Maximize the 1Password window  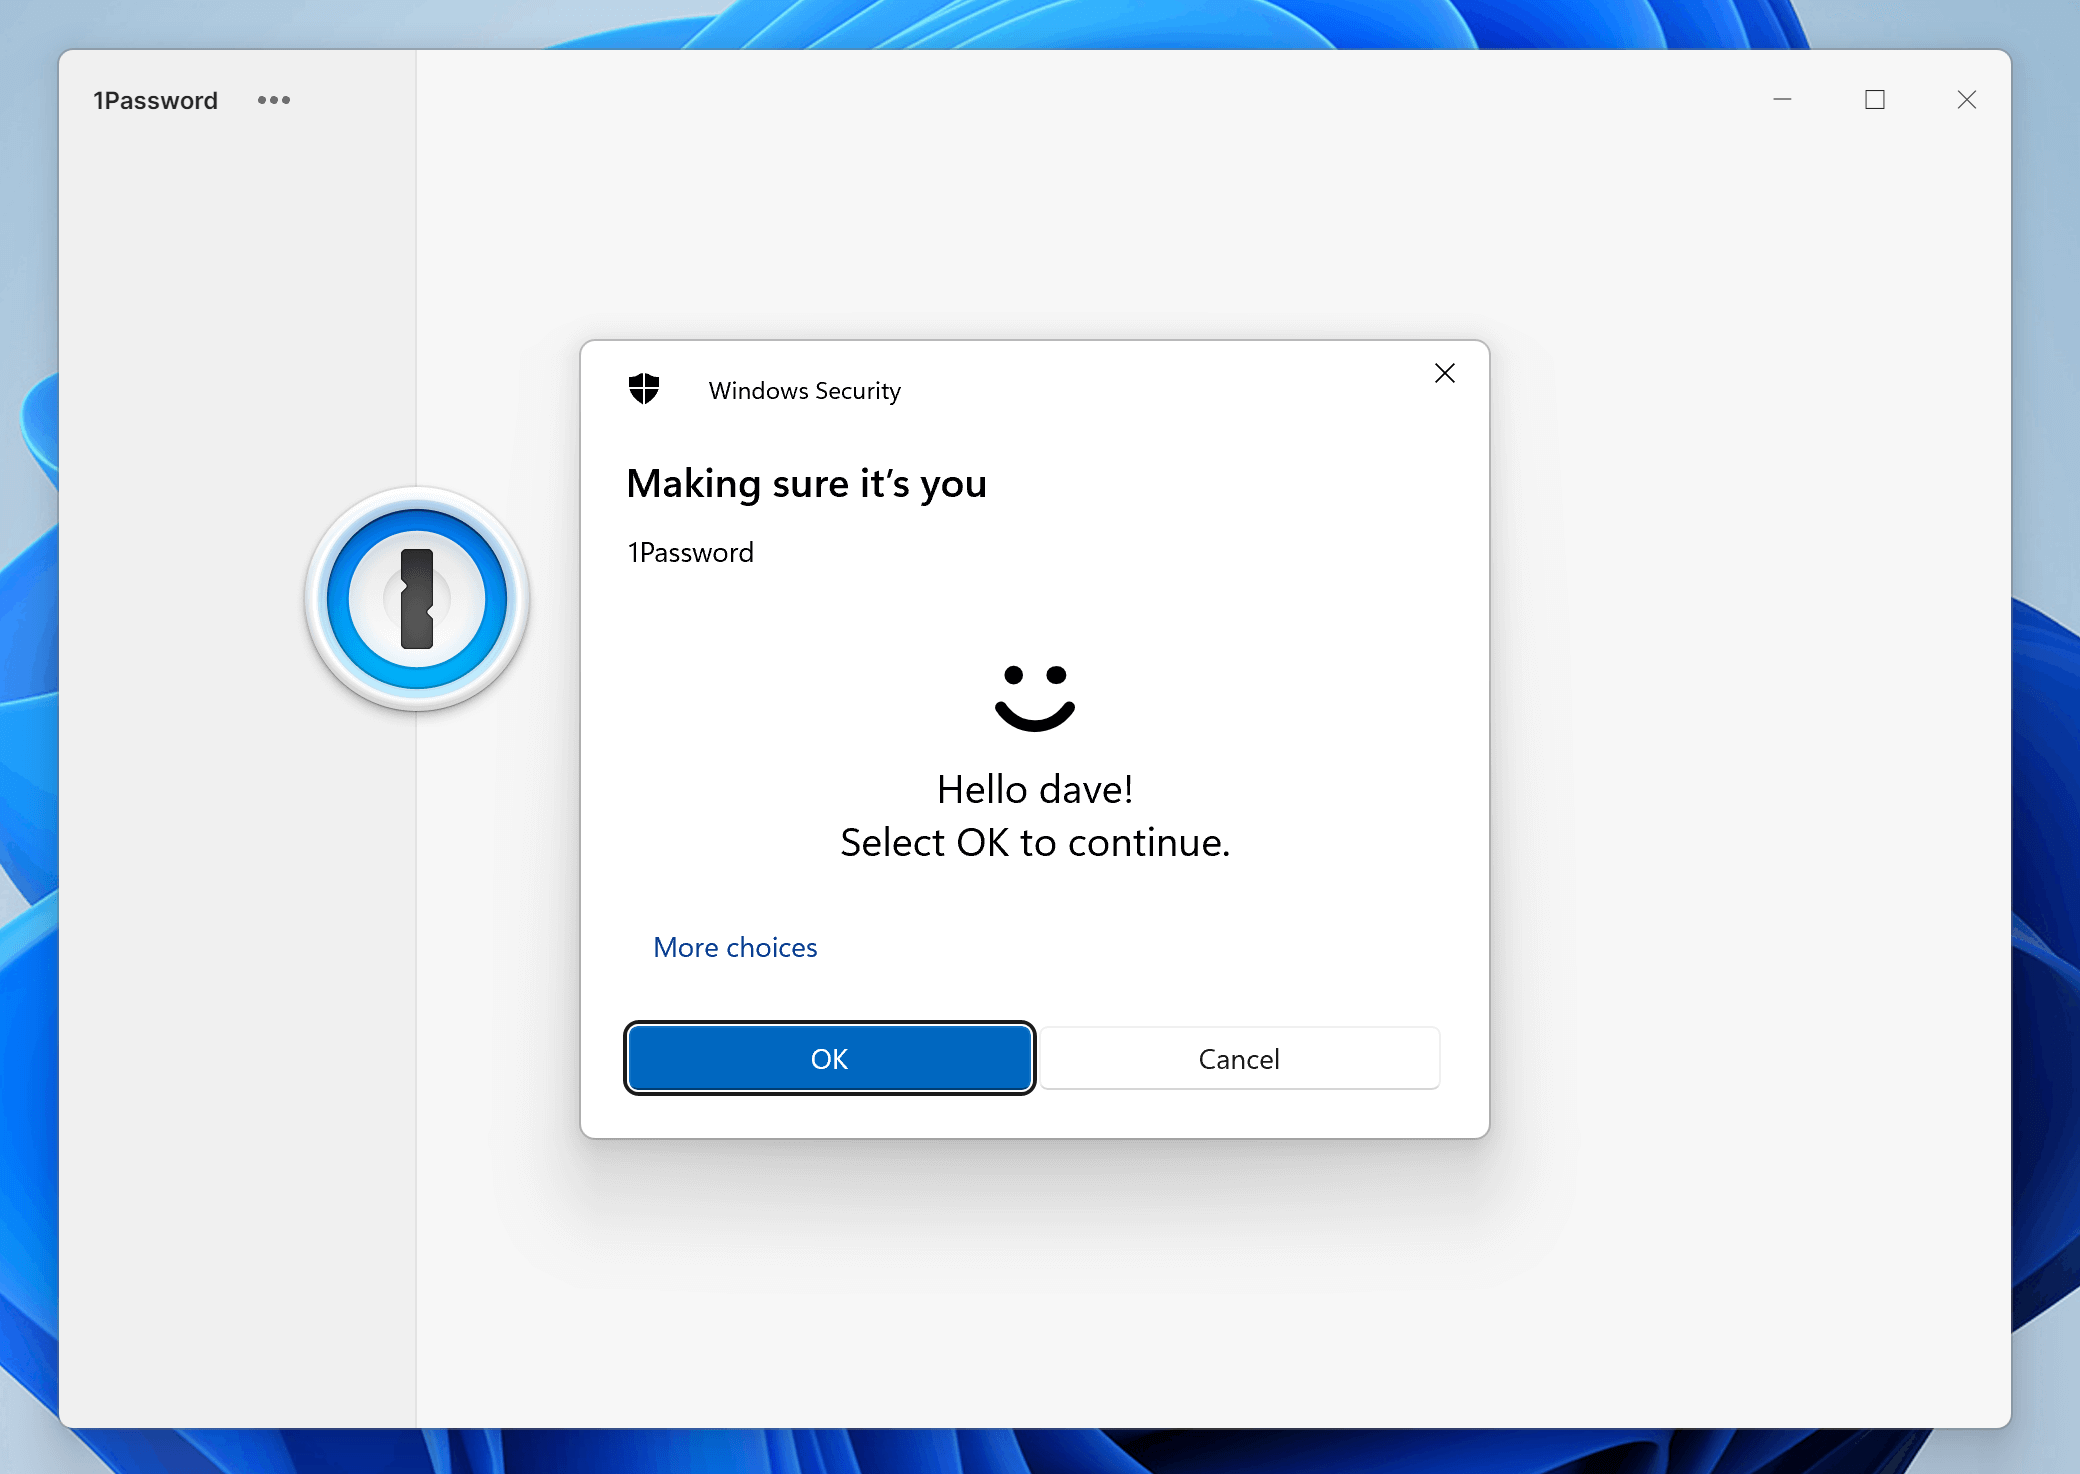click(1874, 100)
